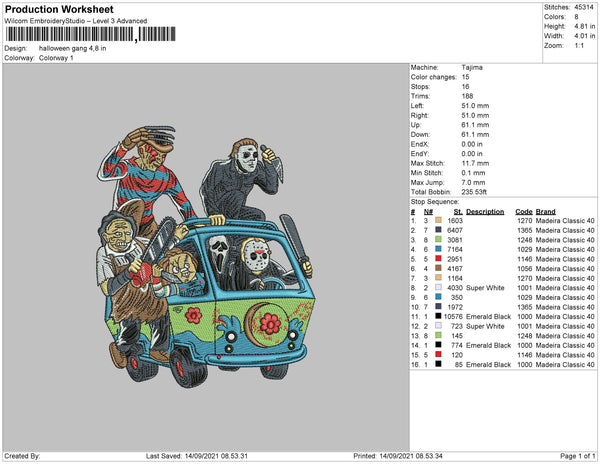Click the Colors value '8' in header
The height and width of the screenshot is (464, 600).
576,17
